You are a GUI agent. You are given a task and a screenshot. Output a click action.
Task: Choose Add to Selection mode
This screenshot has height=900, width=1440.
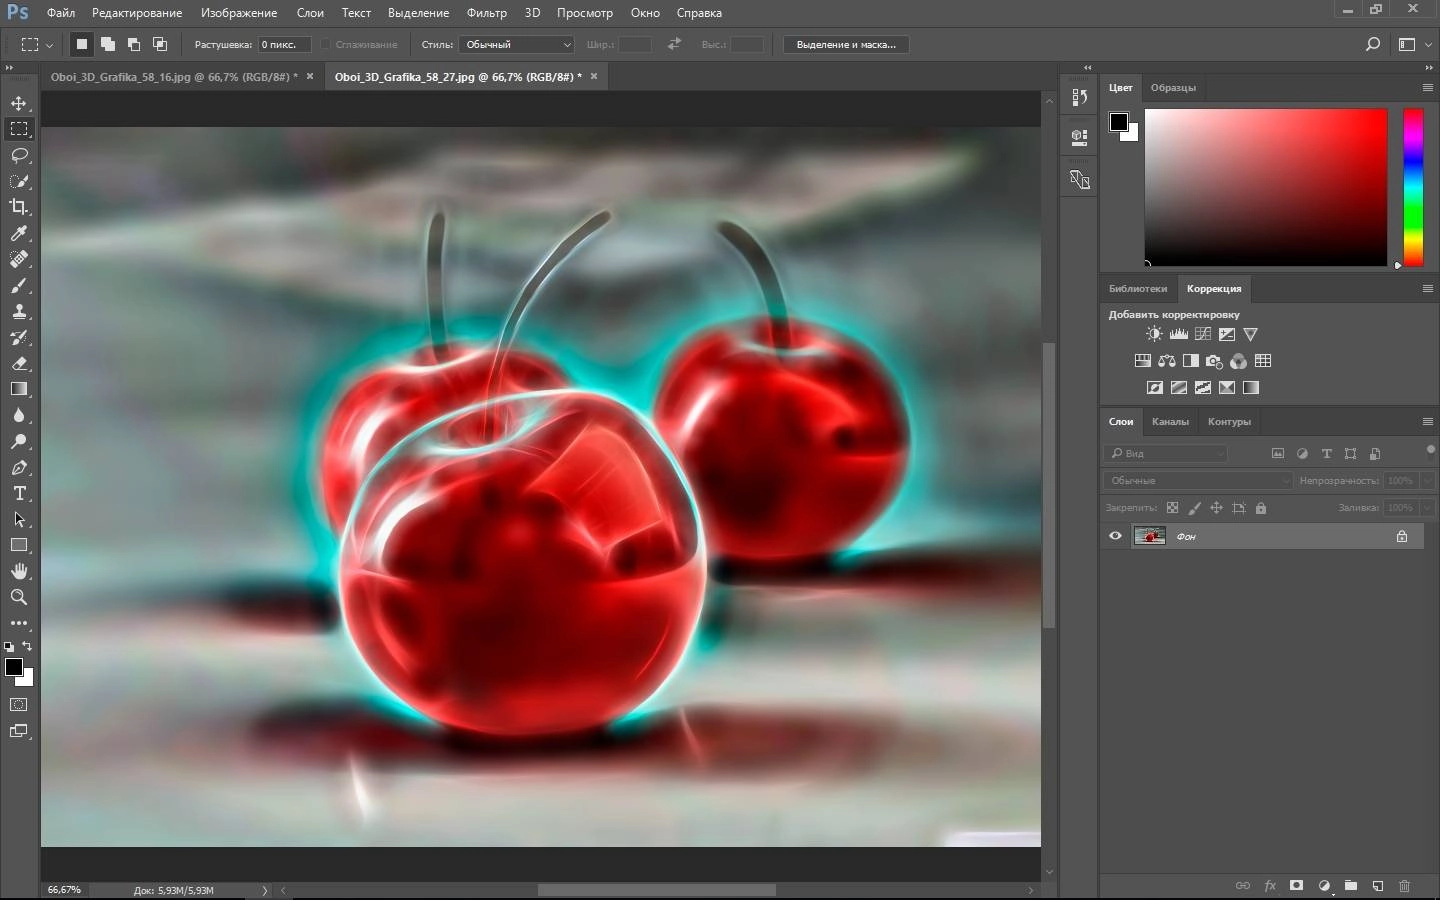(108, 44)
